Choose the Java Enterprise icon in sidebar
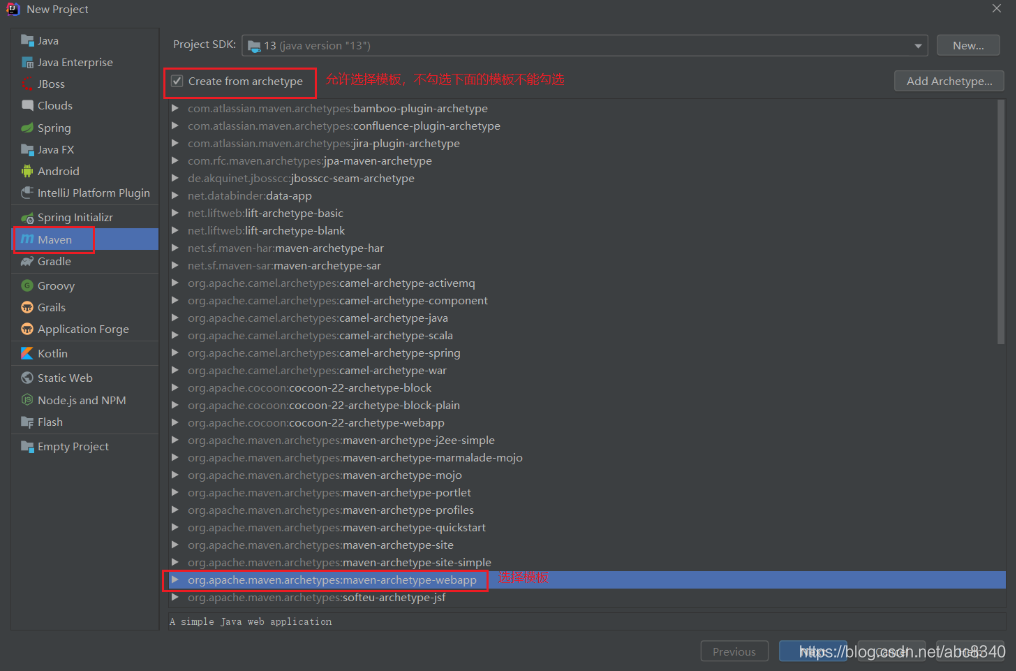The image size is (1016, 671). click(x=27, y=62)
